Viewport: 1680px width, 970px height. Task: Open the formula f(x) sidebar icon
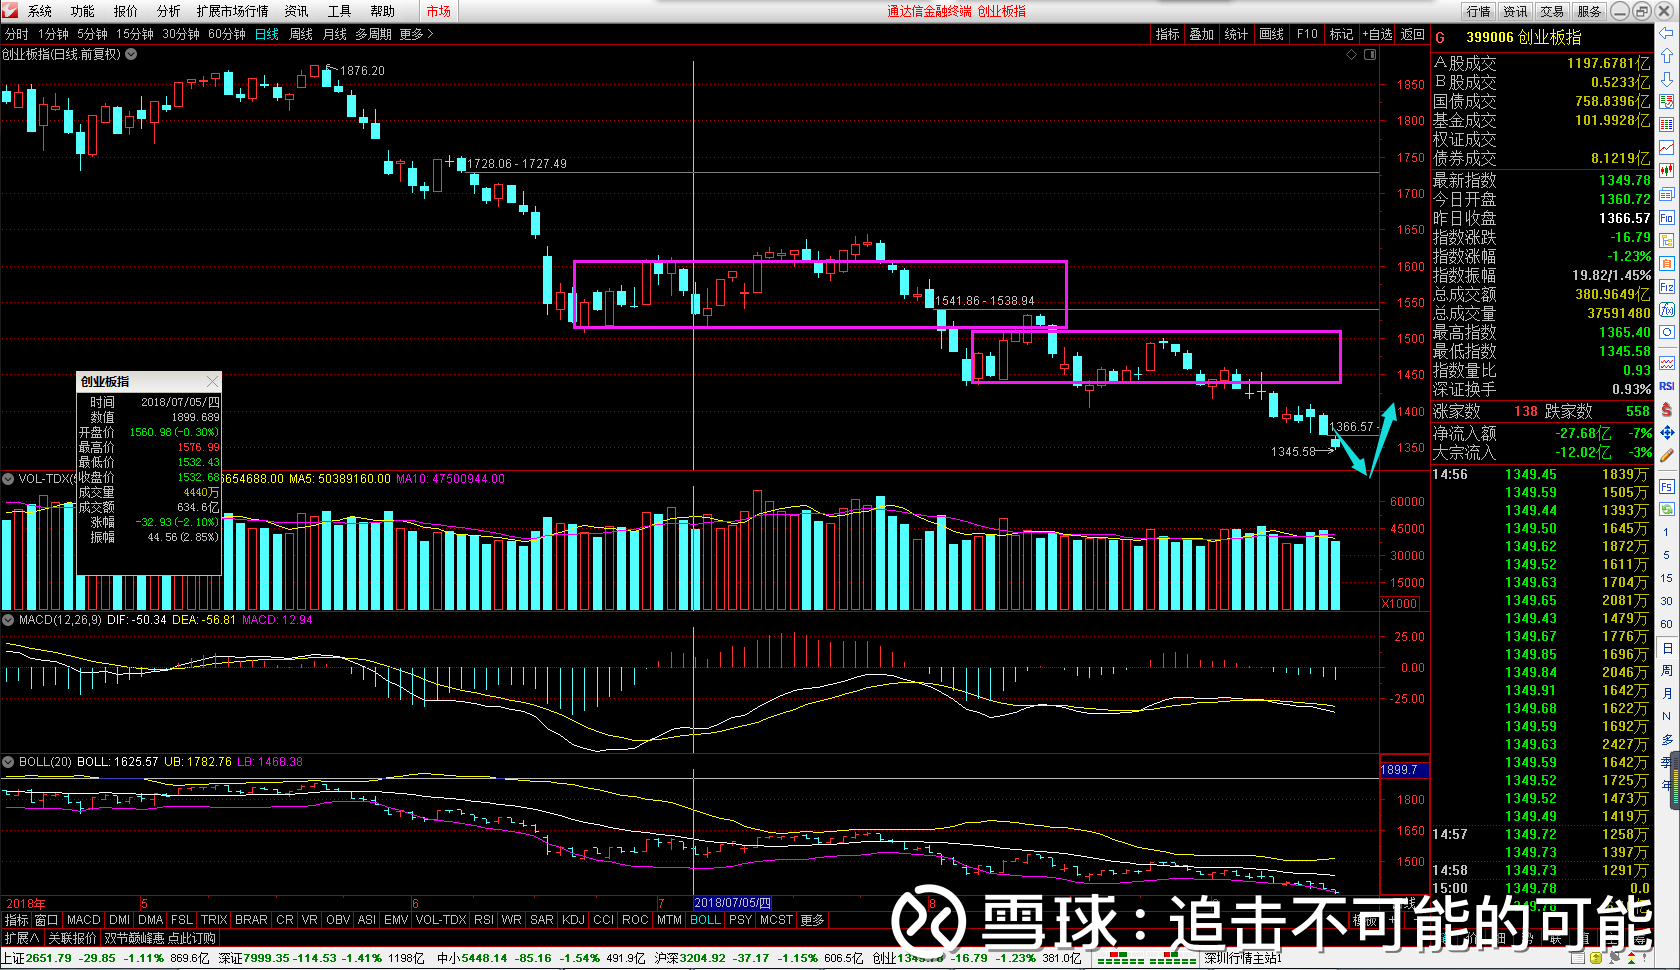1667,310
